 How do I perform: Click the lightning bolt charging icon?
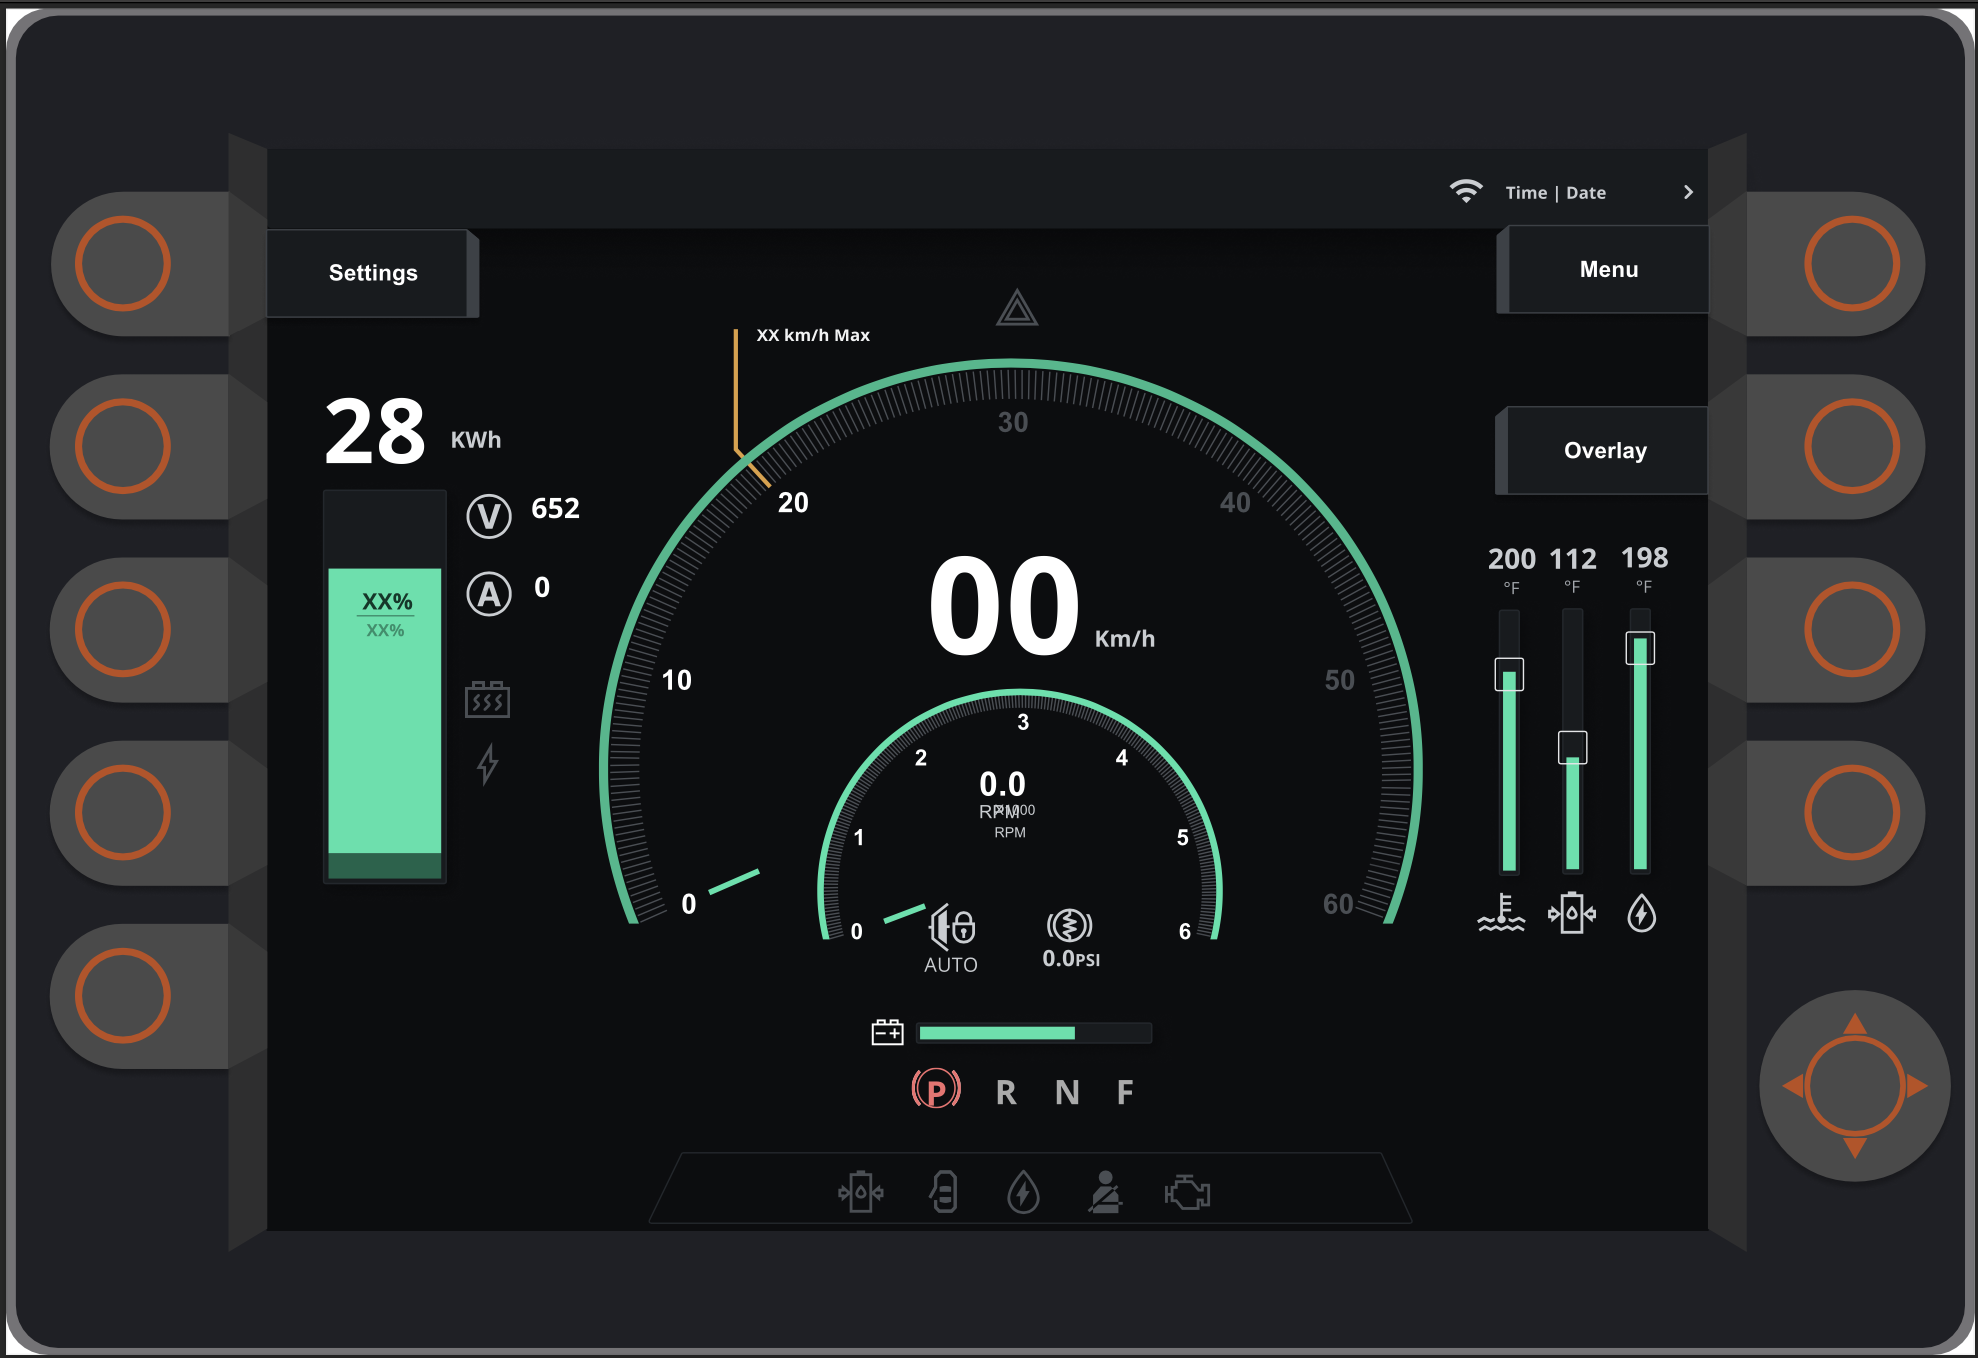point(487,764)
